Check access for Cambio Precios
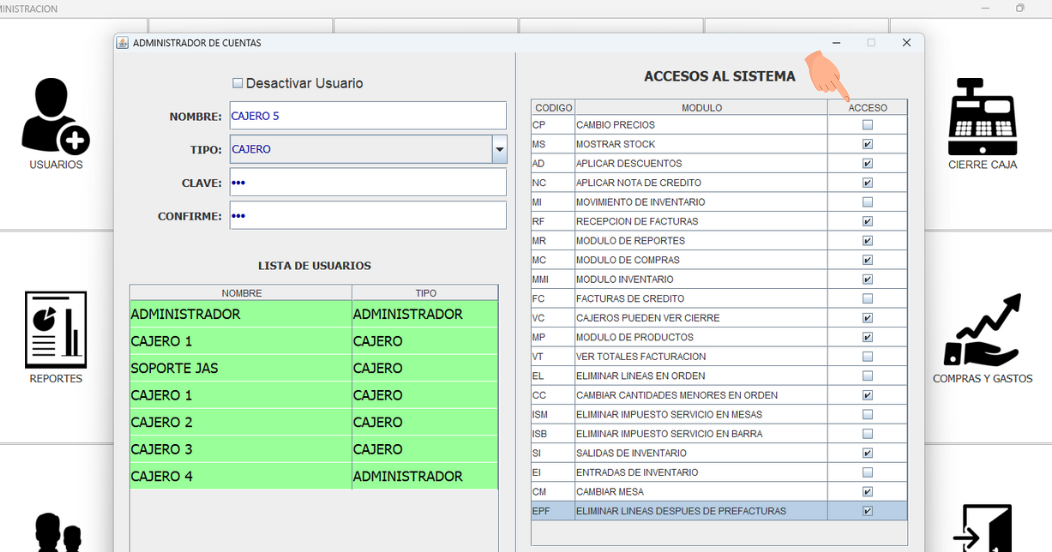Screen dimensions: 1052x552 tap(867, 125)
